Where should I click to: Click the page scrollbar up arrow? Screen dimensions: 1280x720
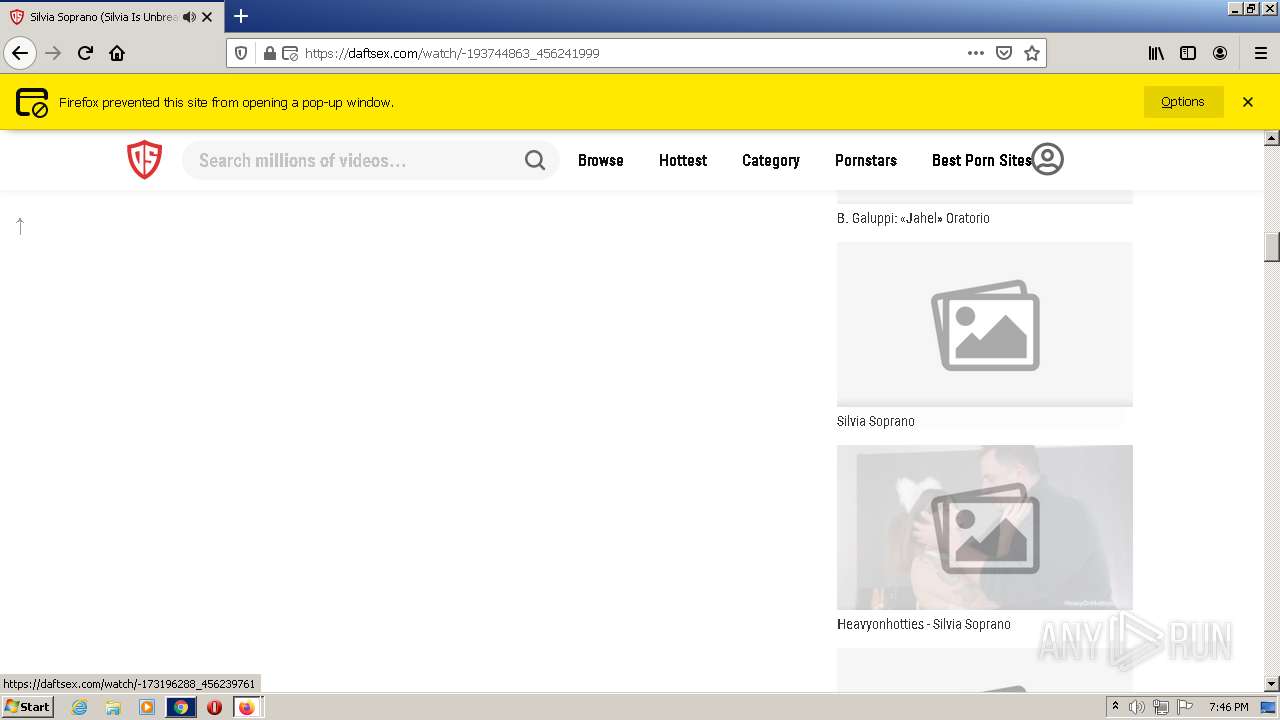pyautogui.click(x=1272, y=138)
